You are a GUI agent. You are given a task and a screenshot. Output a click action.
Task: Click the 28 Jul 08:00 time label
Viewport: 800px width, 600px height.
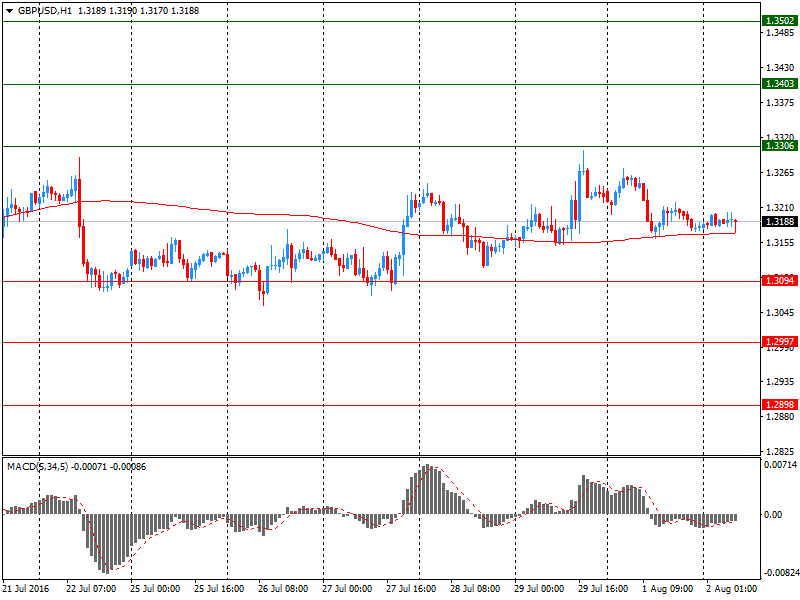pyautogui.click(x=475, y=589)
